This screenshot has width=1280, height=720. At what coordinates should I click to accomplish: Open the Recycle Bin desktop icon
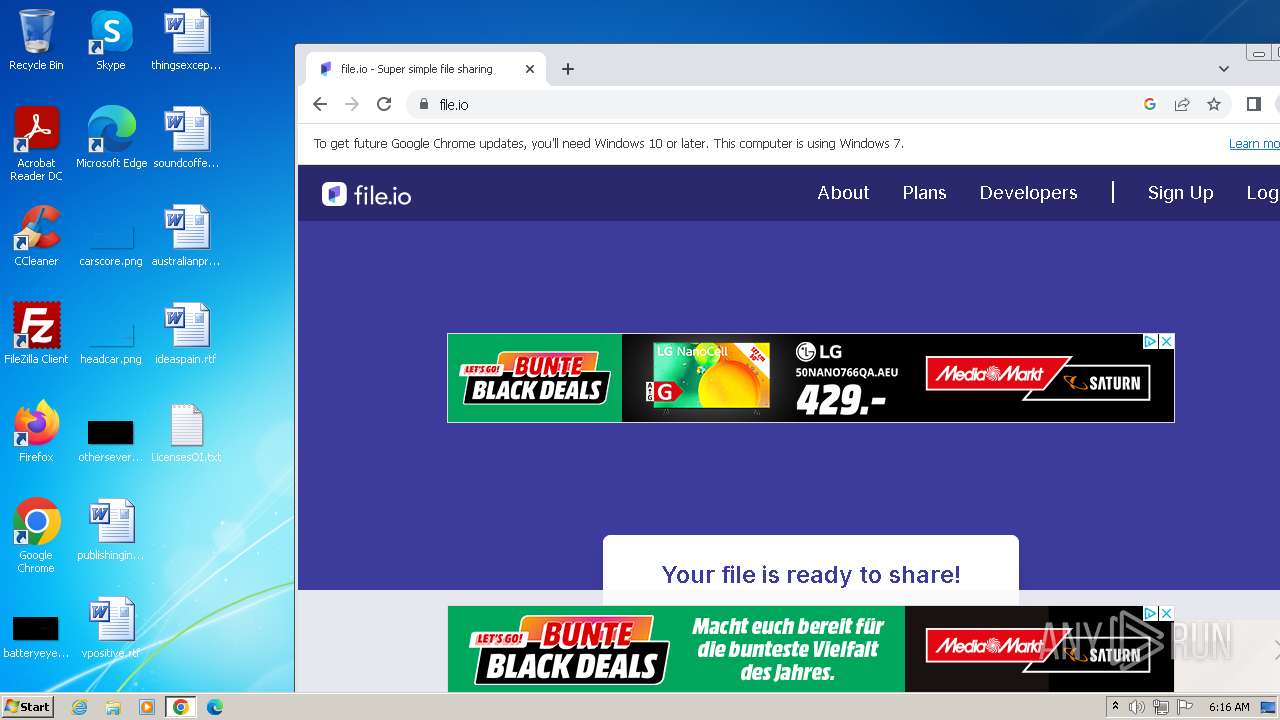[36, 40]
